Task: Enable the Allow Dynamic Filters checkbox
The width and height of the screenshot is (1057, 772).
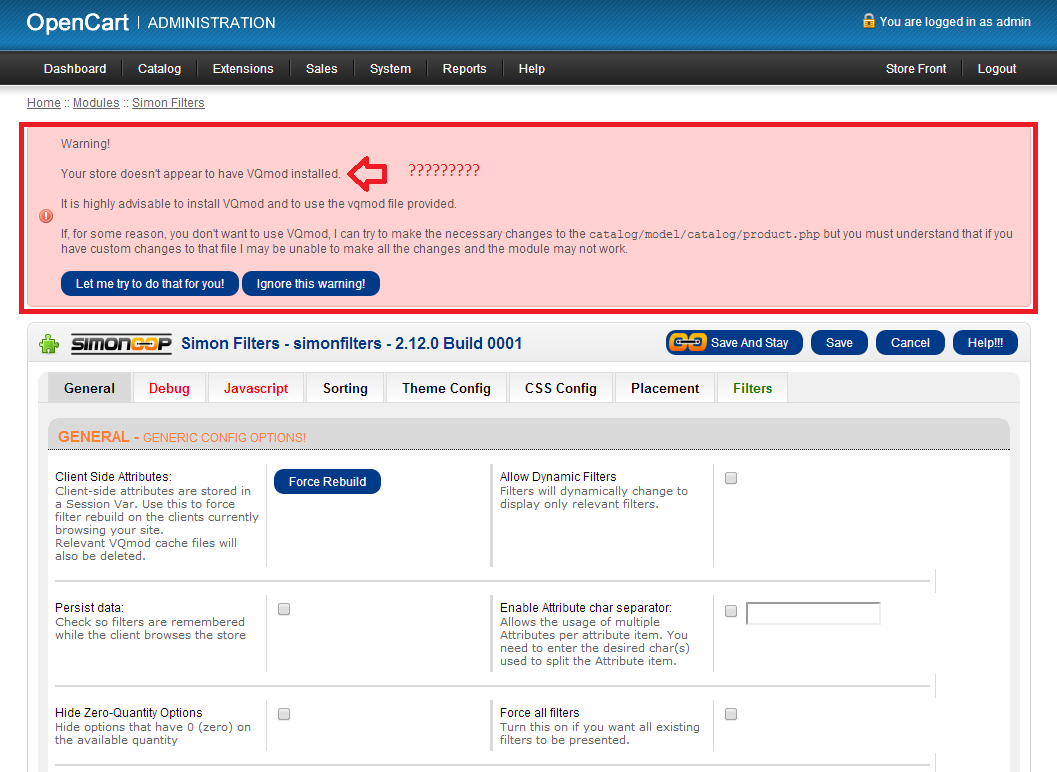Action: 731,479
